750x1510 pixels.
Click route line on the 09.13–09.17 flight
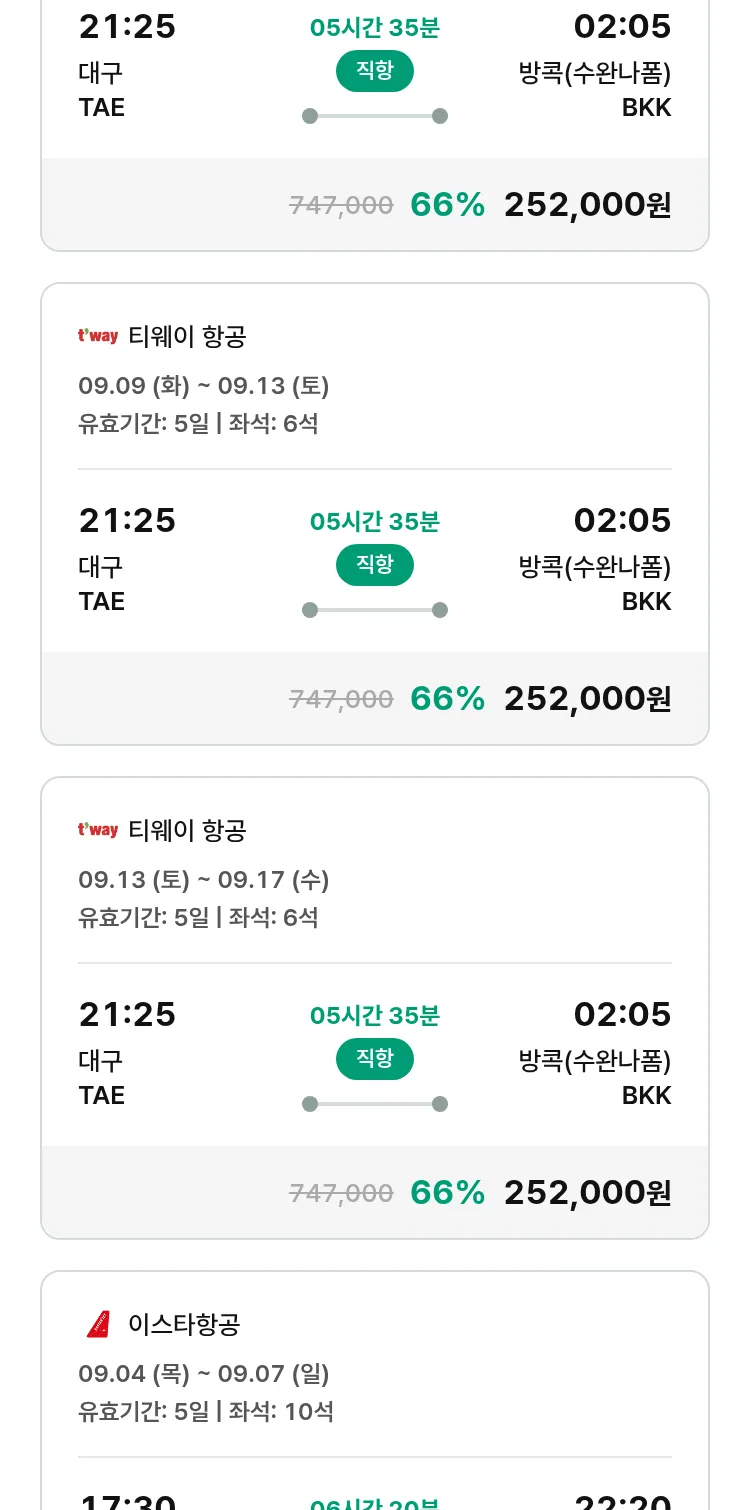pos(375,1104)
